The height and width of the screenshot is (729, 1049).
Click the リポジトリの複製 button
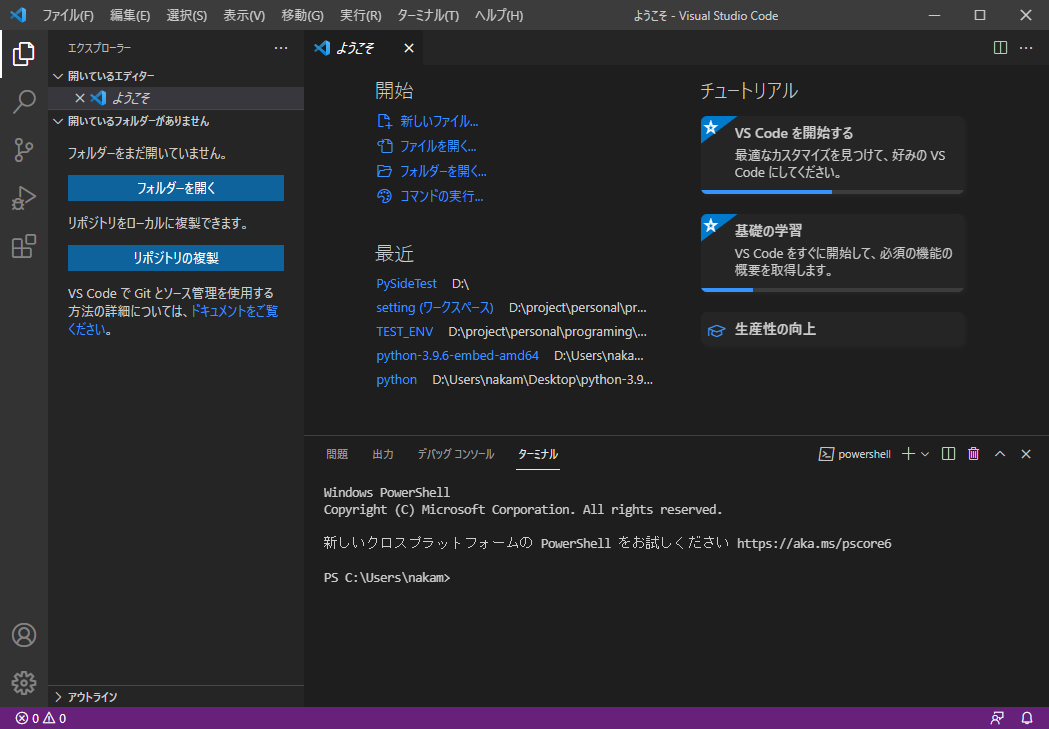pyautogui.click(x=176, y=258)
